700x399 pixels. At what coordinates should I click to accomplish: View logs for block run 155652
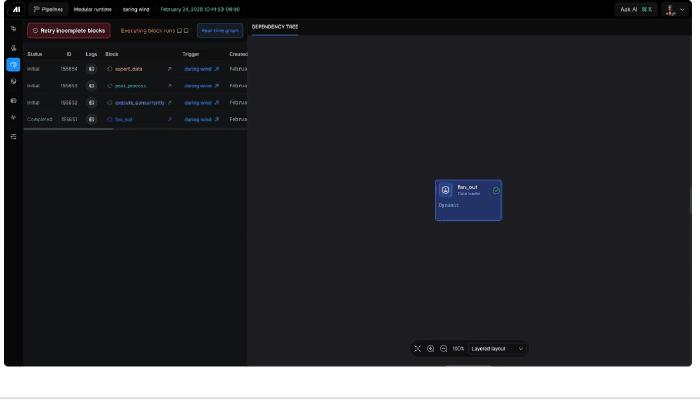(91, 103)
